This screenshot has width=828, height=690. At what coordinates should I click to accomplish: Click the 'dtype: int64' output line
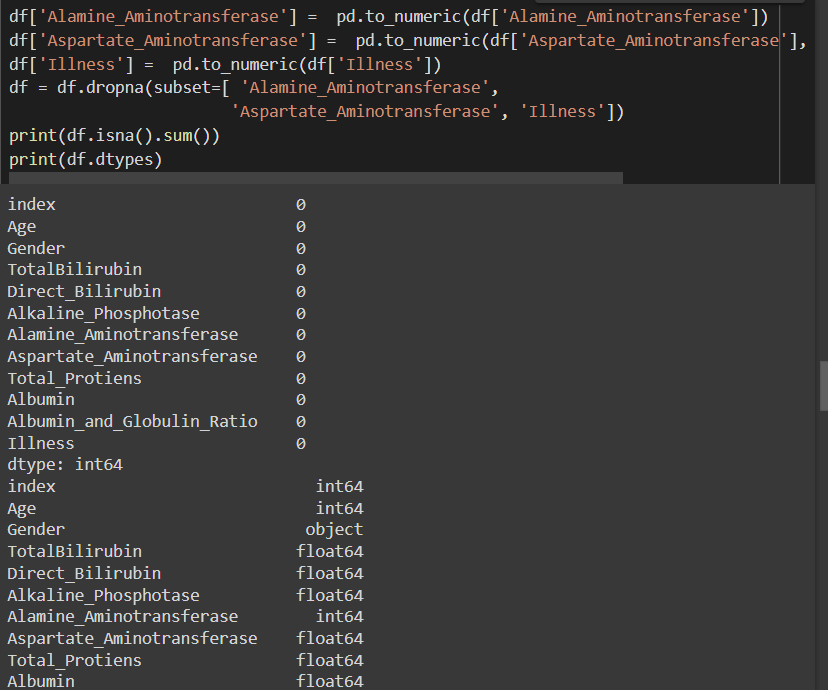65,465
